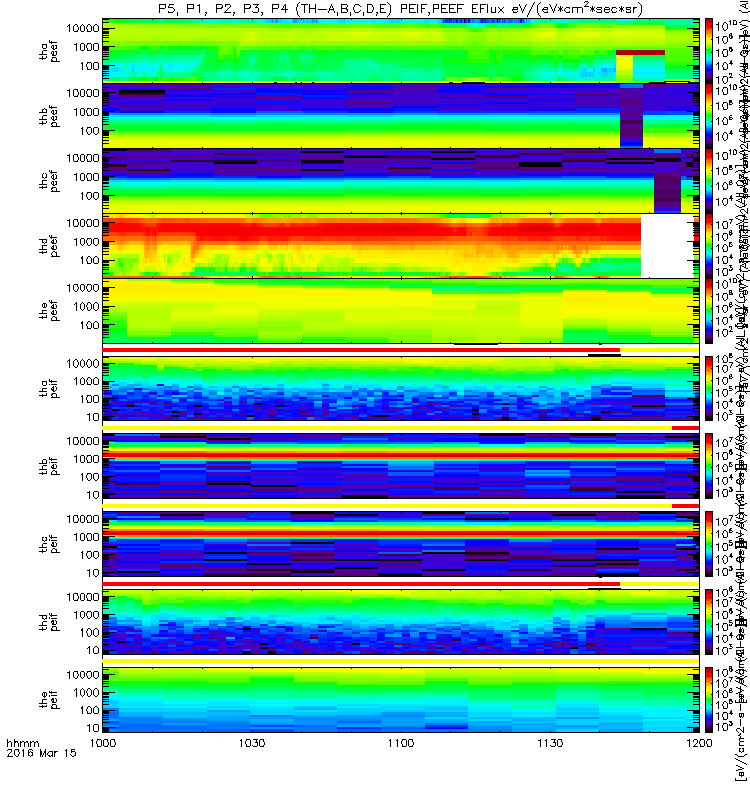Screen dimensions: 750x800
Task: Click the 1030 time axis label
Action: point(252,743)
